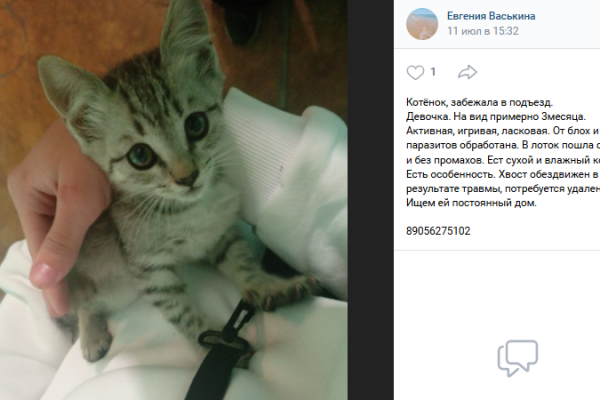Share the post using the arrow icon

click(467, 72)
